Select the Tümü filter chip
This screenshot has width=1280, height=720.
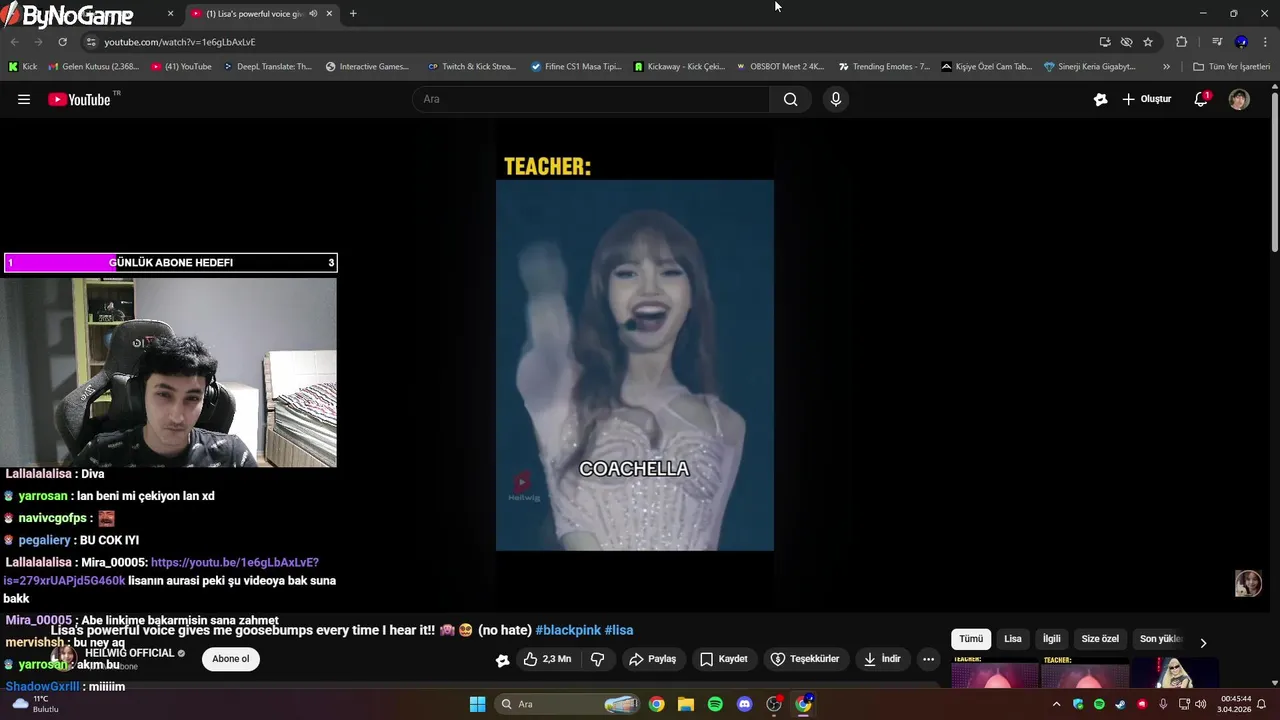tap(971, 639)
